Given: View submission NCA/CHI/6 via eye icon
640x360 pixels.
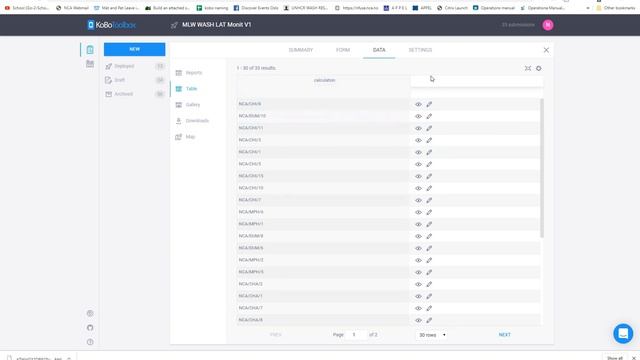Looking at the screenshot, I should pos(418,104).
